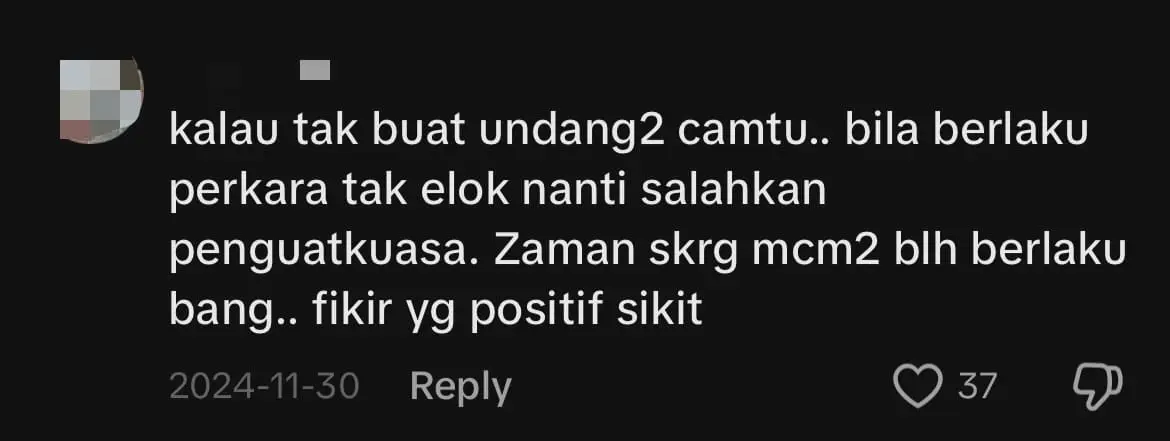Open the blurred username above the comment
This screenshot has width=1170, height=441.
click(314, 71)
